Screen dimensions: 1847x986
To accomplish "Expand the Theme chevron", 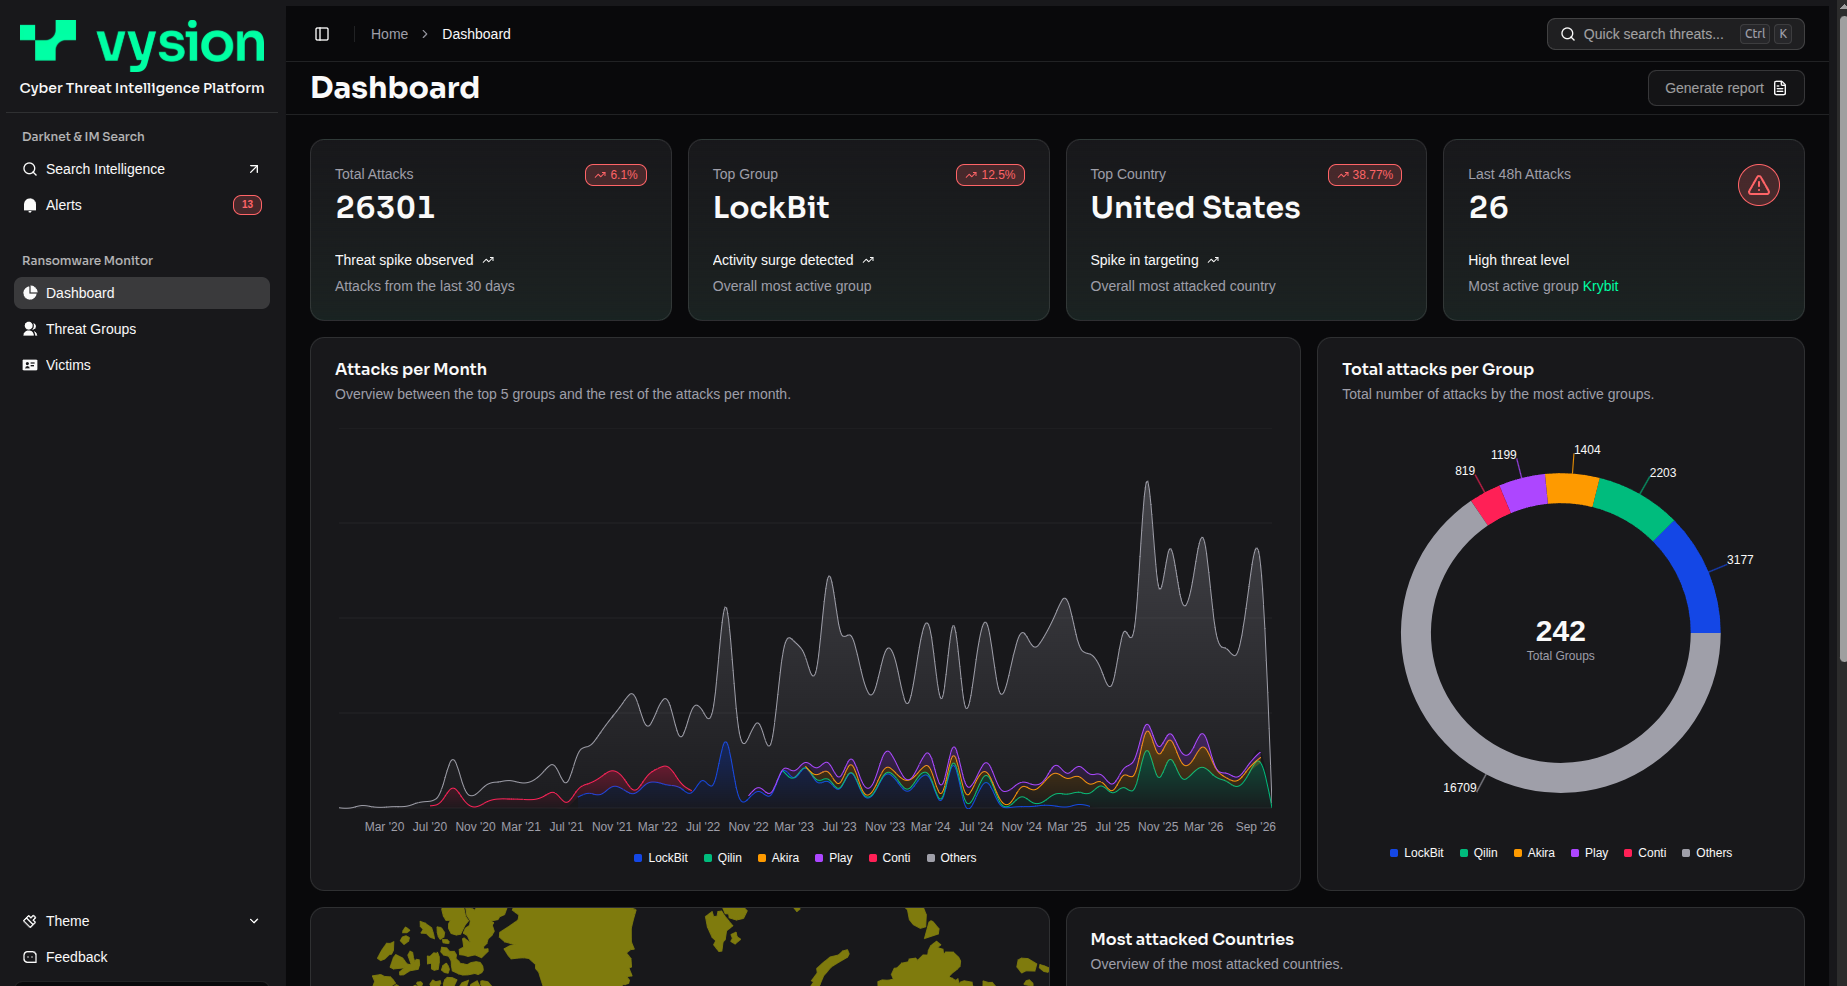I will (x=254, y=921).
